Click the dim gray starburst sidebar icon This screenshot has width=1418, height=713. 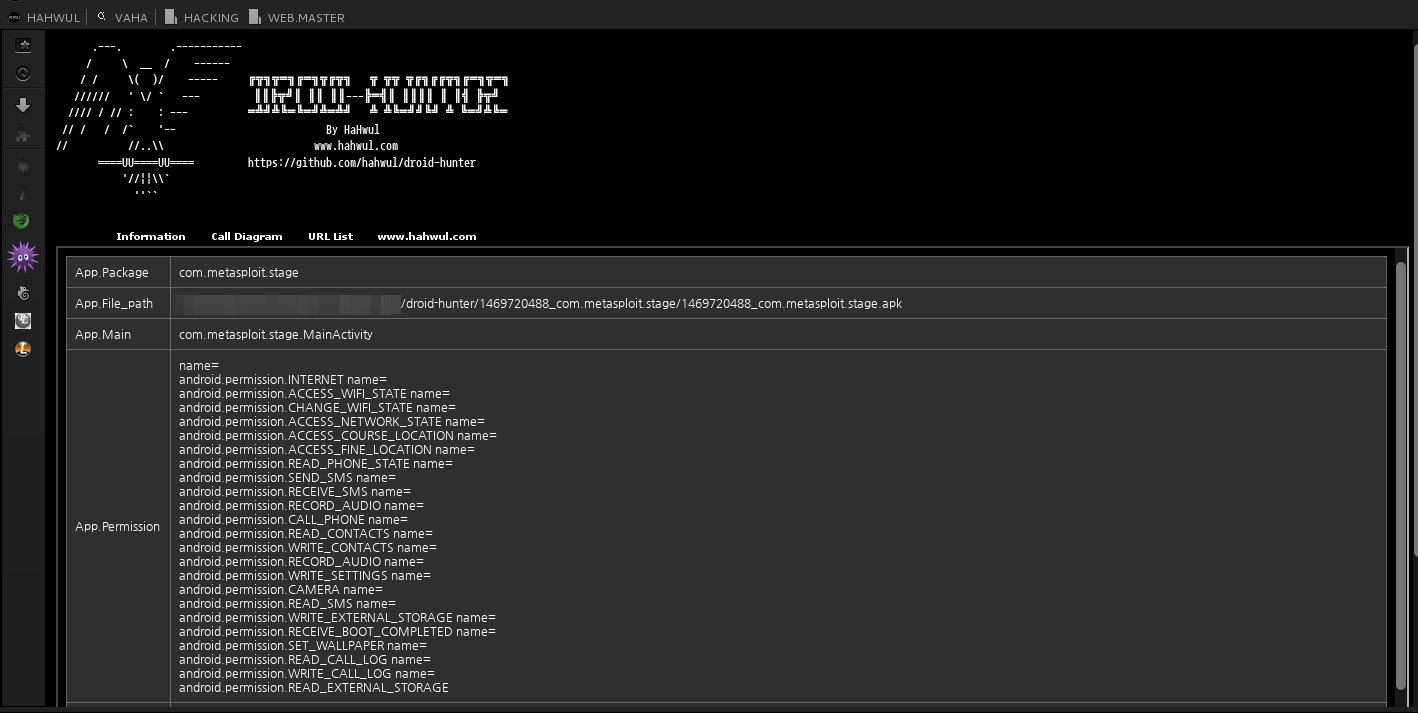click(23, 166)
